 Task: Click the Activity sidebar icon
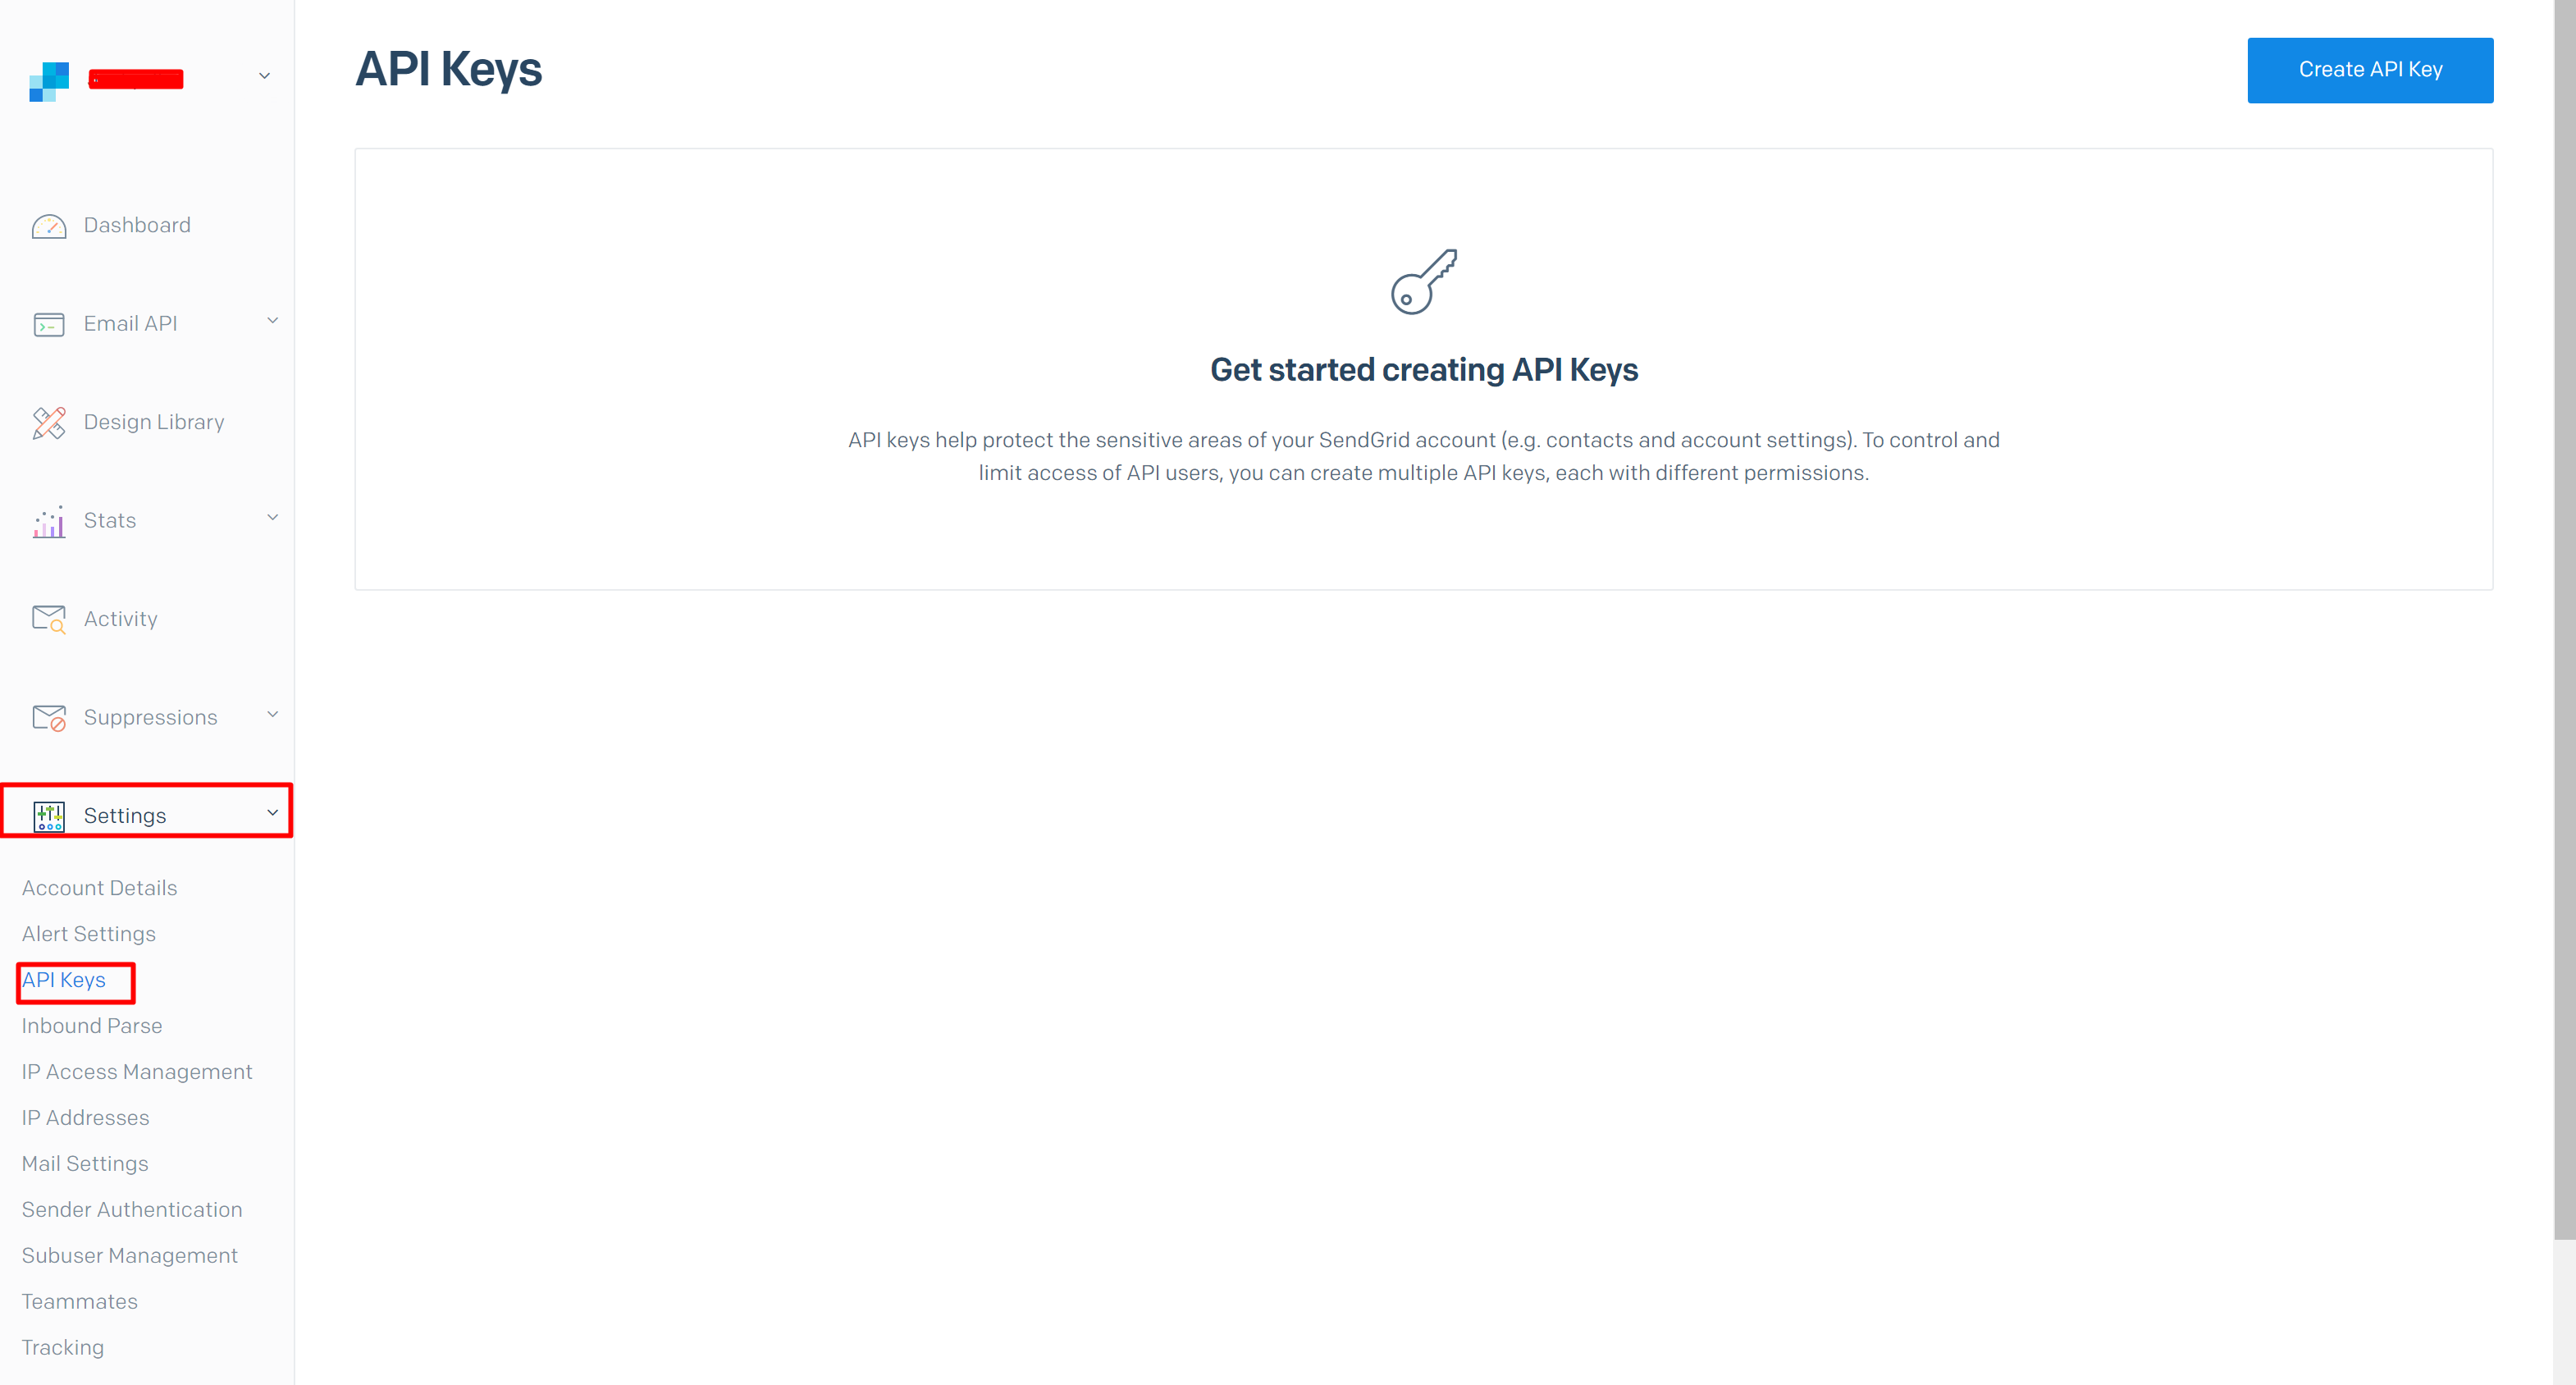click(x=49, y=618)
